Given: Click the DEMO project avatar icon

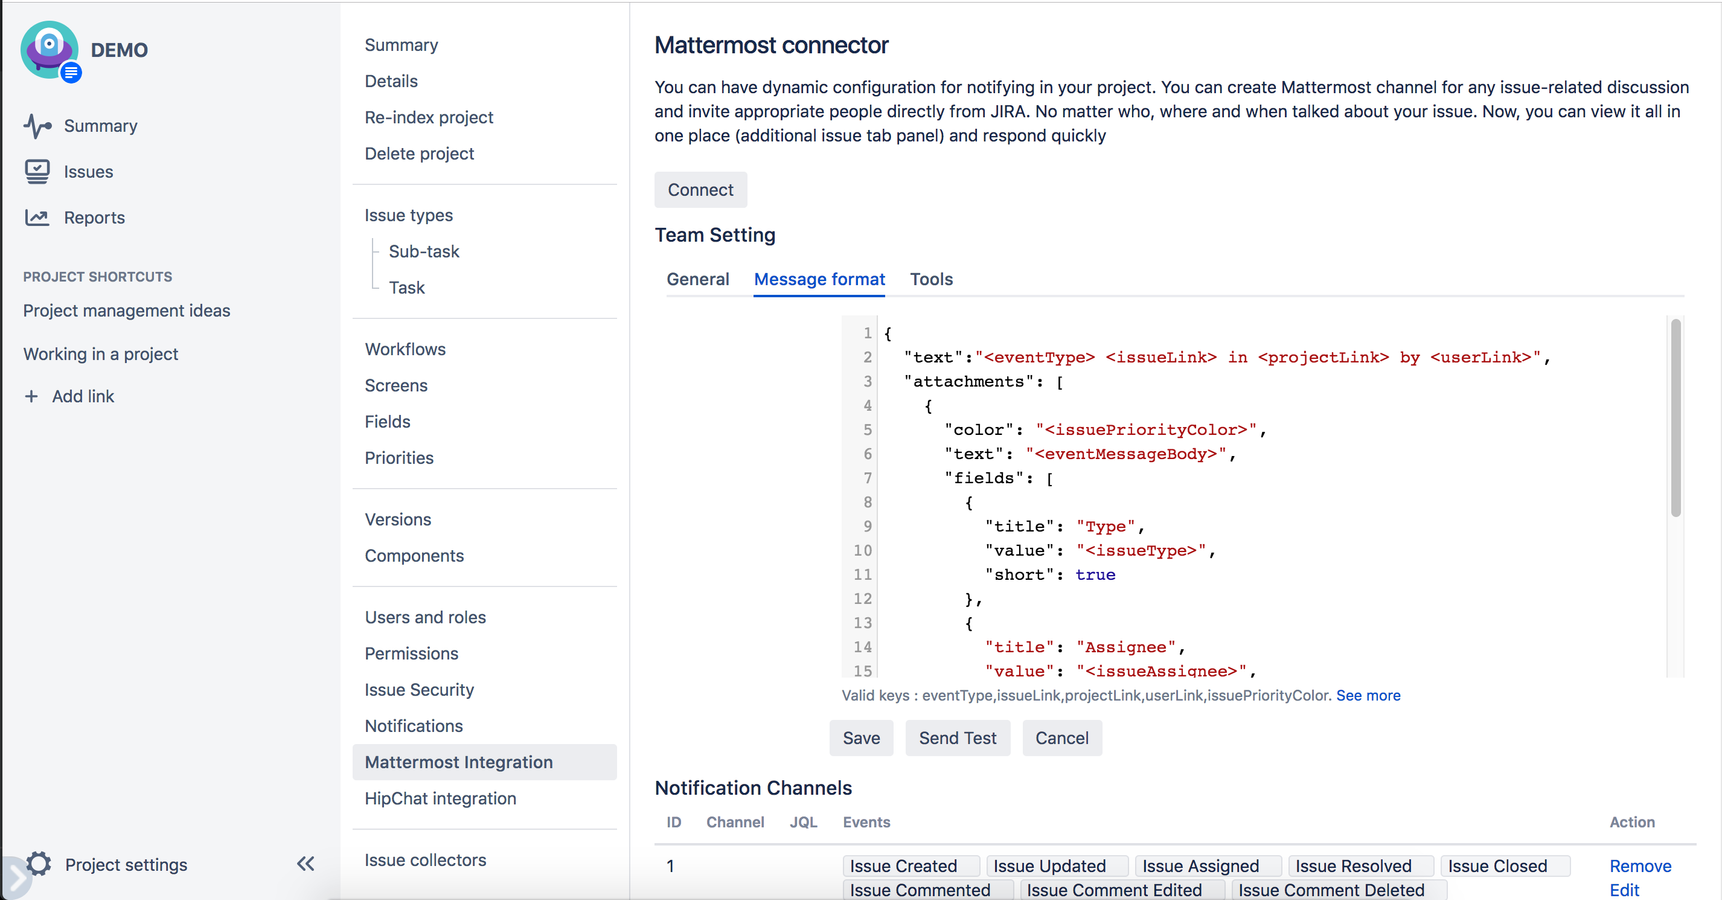Looking at the screenshot, I should coord(50,50).
